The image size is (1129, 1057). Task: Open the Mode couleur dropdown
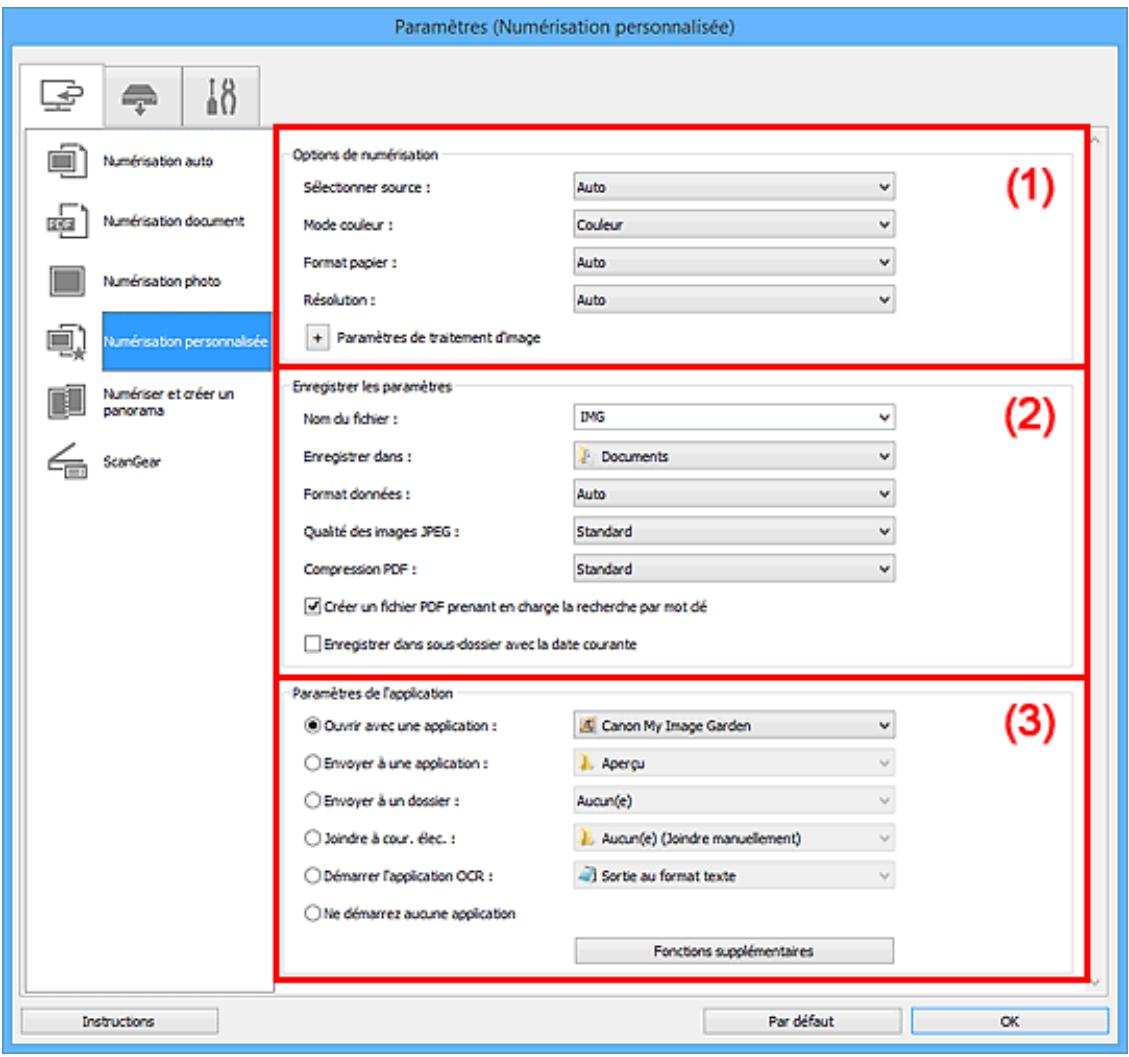[733, 225]
